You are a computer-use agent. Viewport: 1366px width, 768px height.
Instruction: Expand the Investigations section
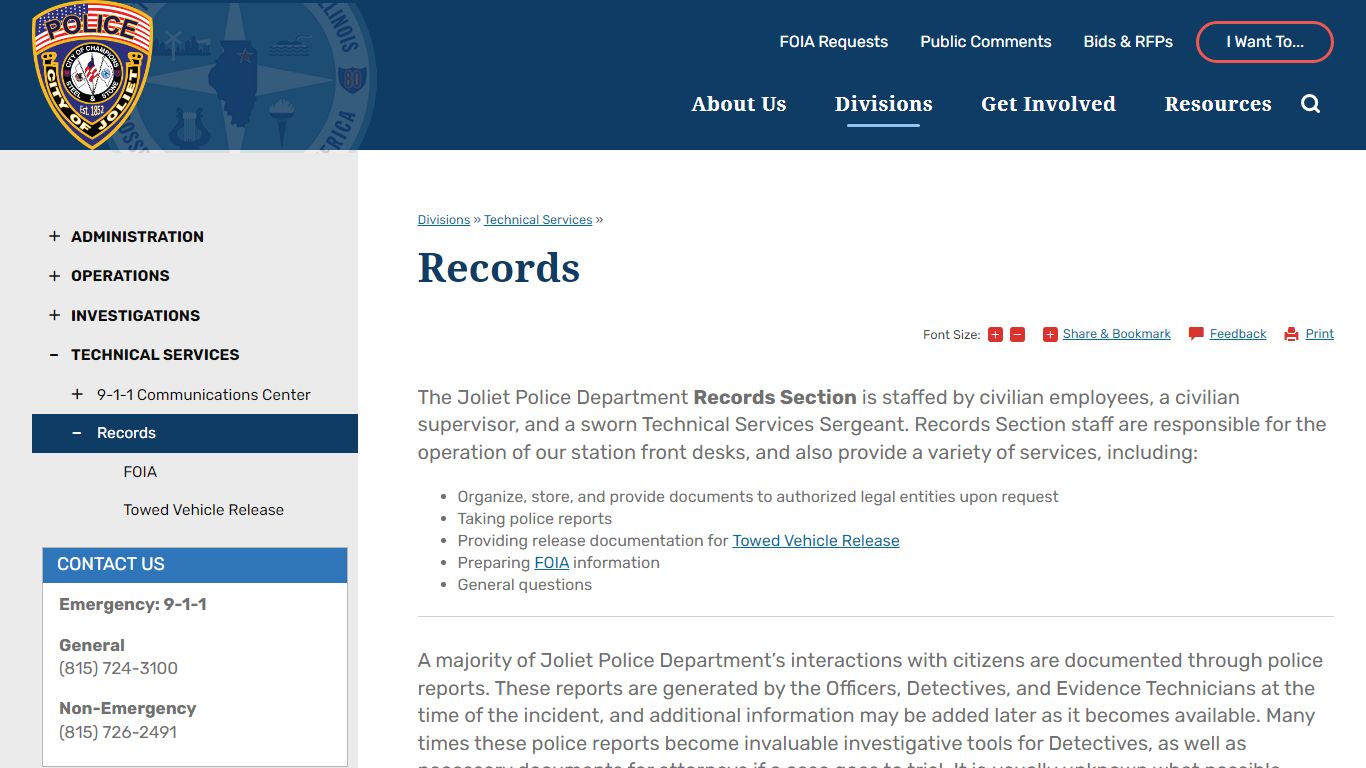tap(54, 316)
